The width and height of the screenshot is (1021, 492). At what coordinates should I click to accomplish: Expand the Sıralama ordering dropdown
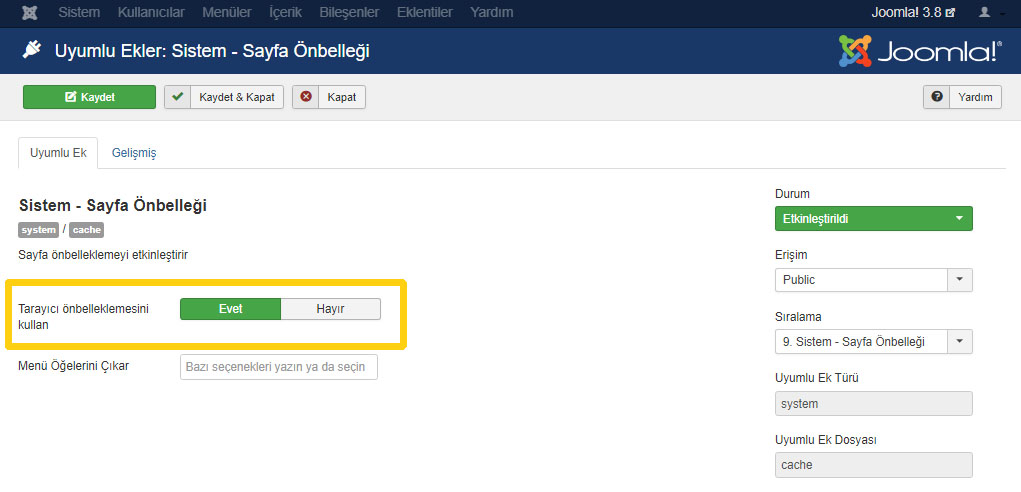coord(873,342)
